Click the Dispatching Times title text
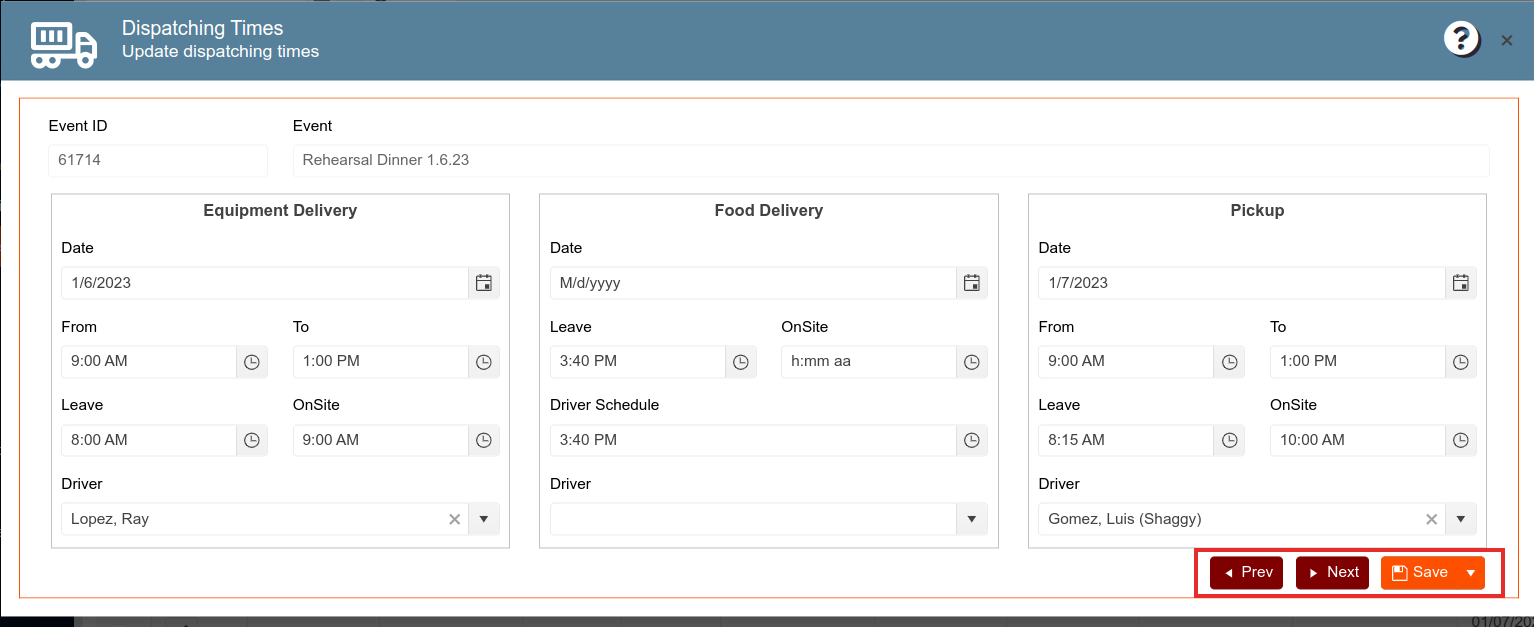The image size is (1534, 627). (203, 28)
